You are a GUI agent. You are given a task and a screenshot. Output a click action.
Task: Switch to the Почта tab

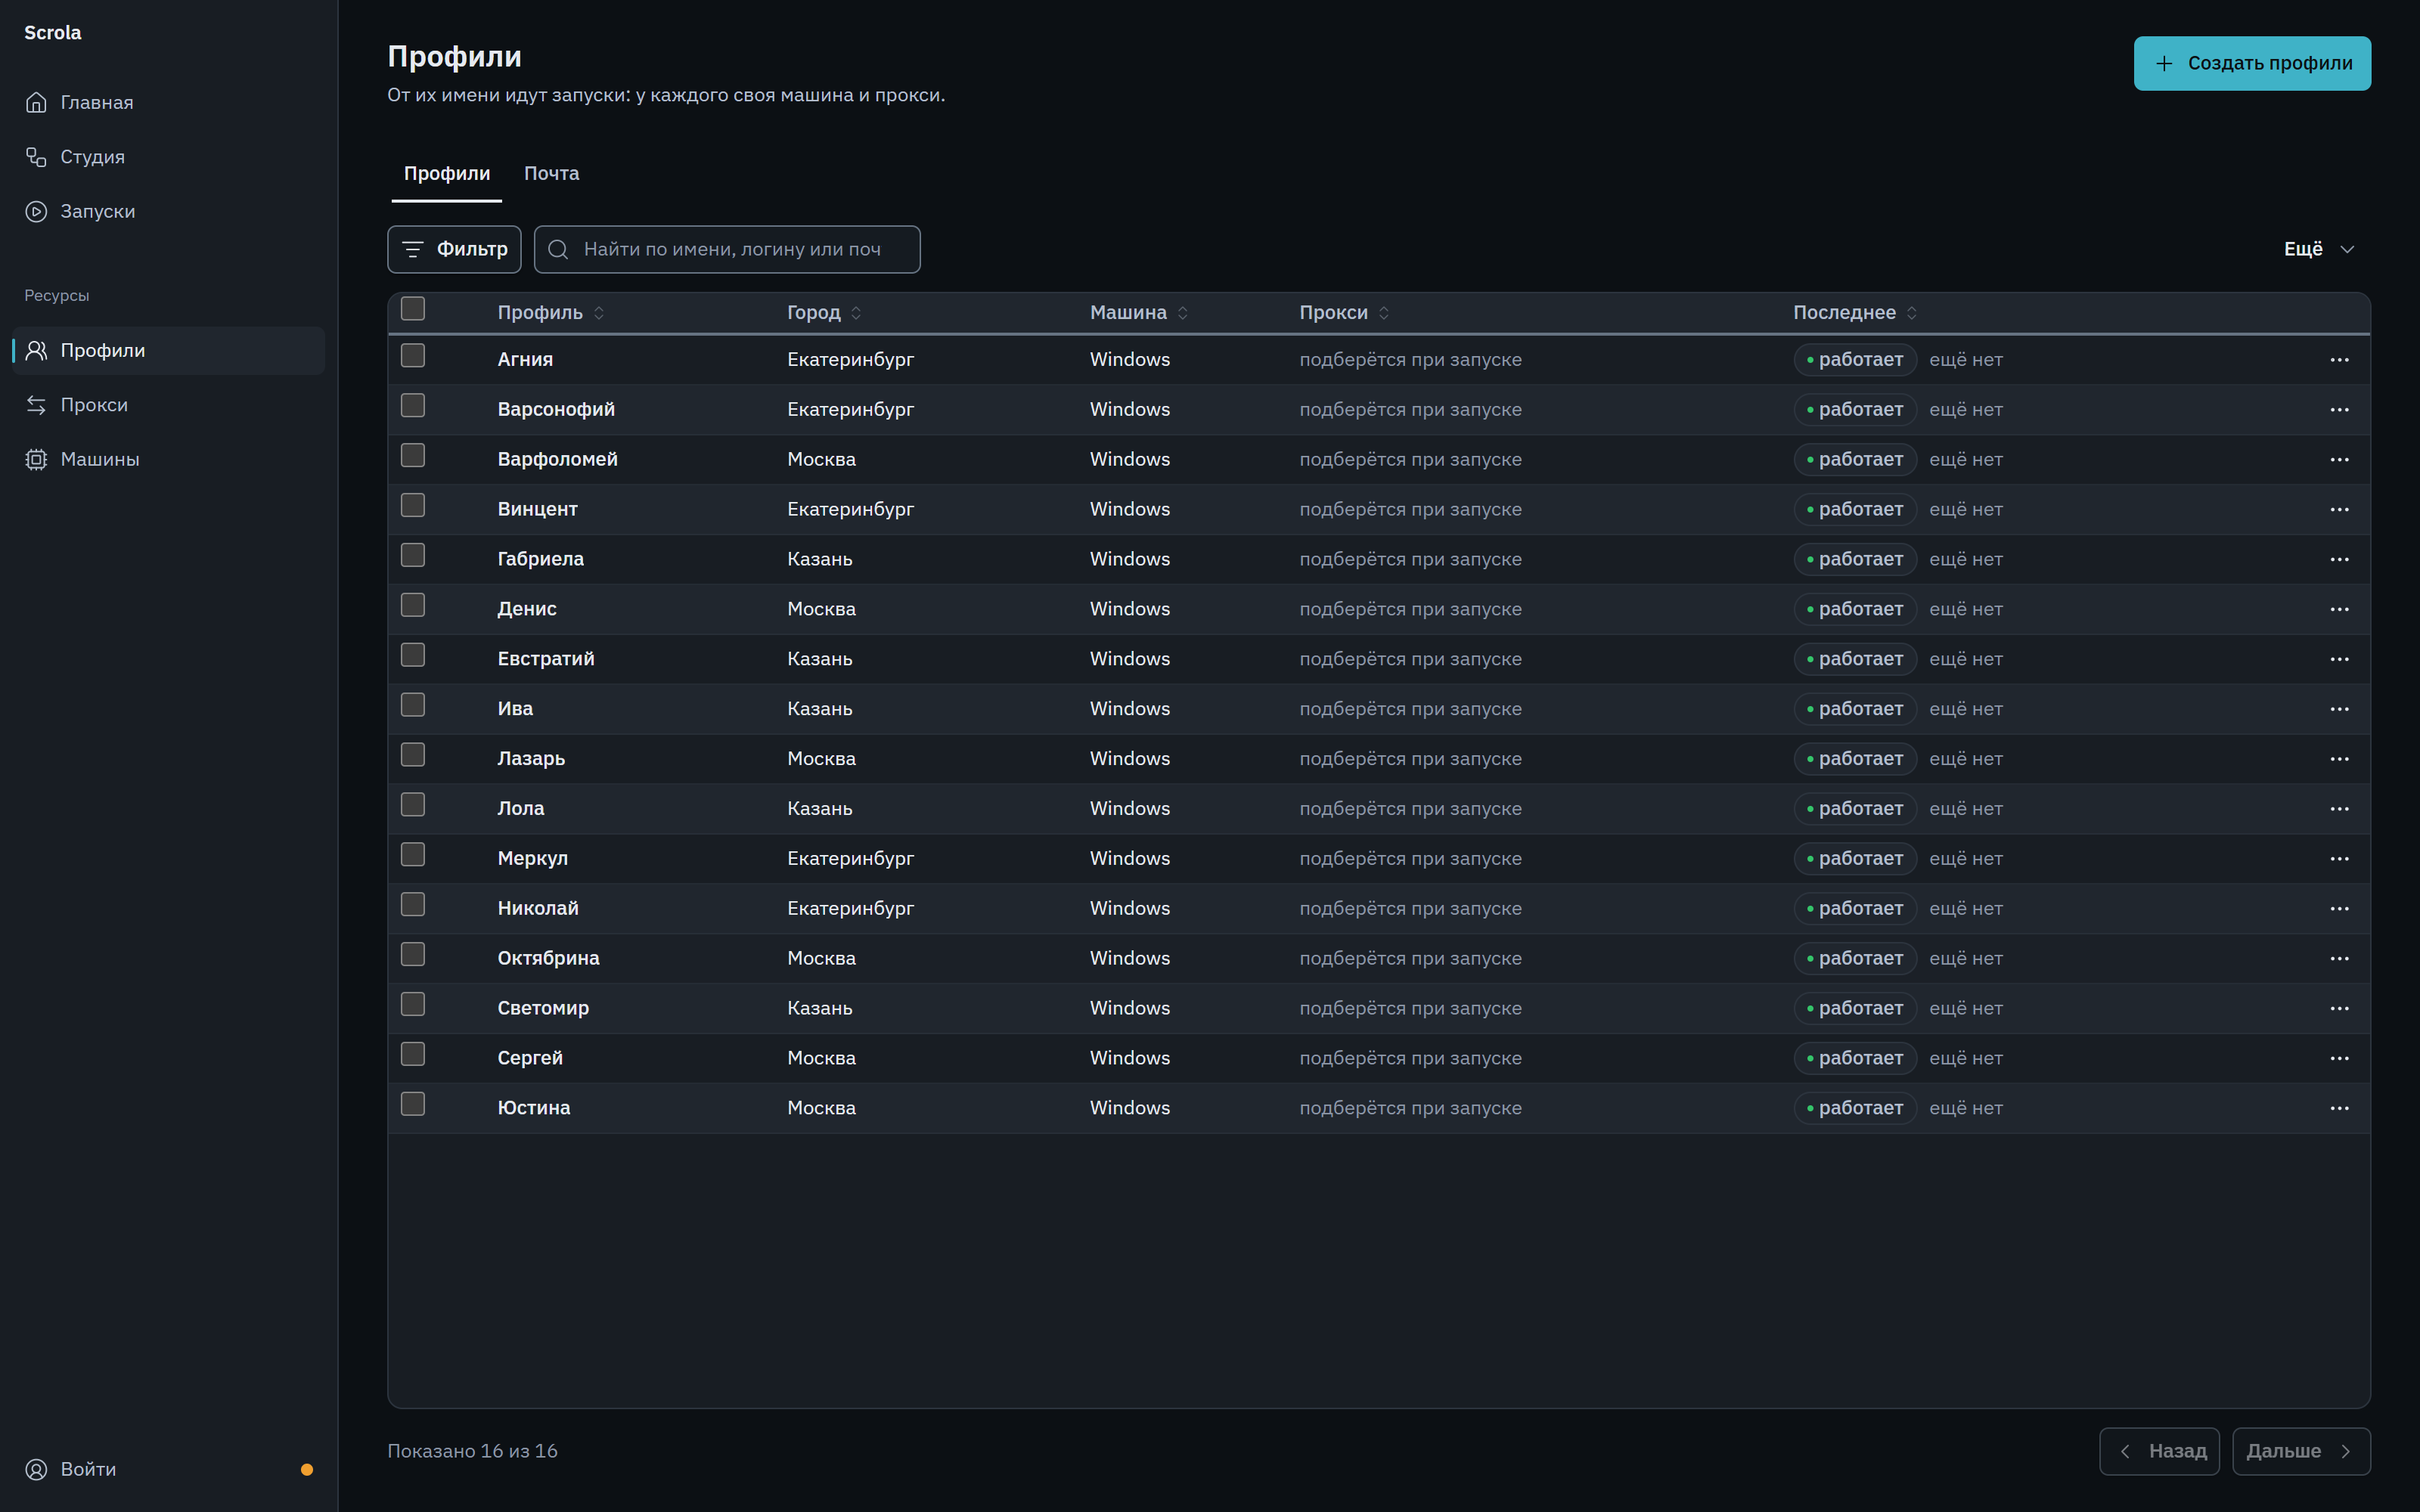tap(551, 174)
